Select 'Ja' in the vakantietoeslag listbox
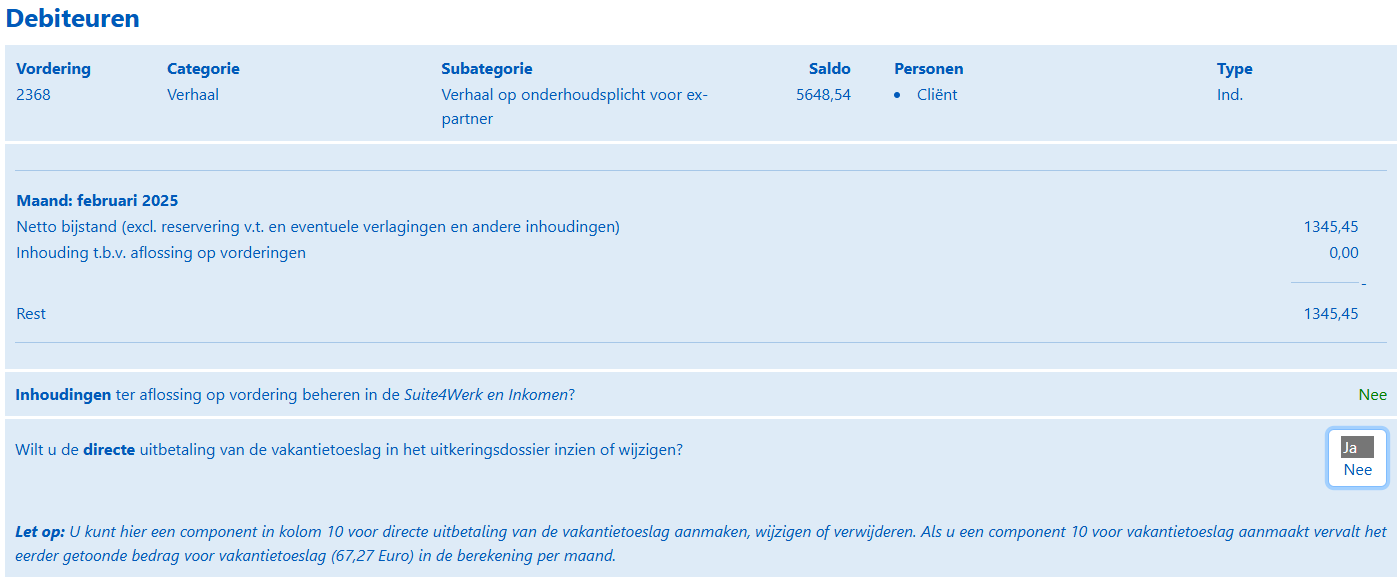The image size is (1397, 584). [1356, 447]
